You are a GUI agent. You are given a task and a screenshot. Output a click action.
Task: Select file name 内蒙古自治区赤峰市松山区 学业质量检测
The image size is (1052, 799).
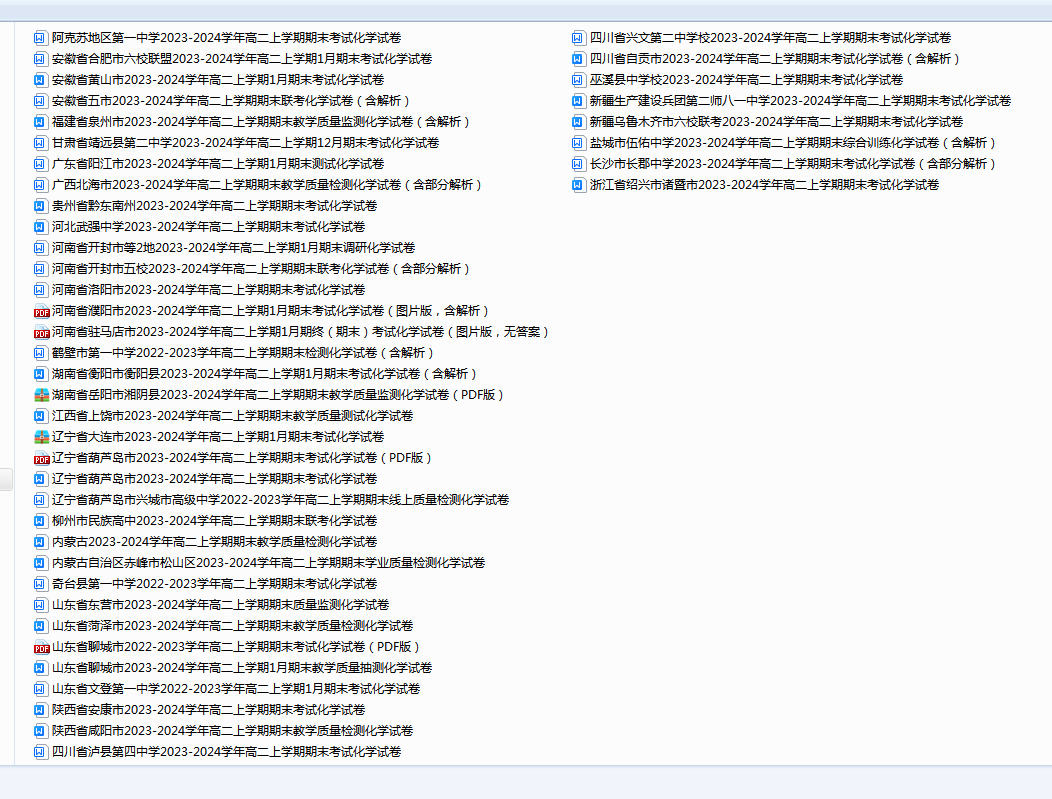[x=268, y=563]
